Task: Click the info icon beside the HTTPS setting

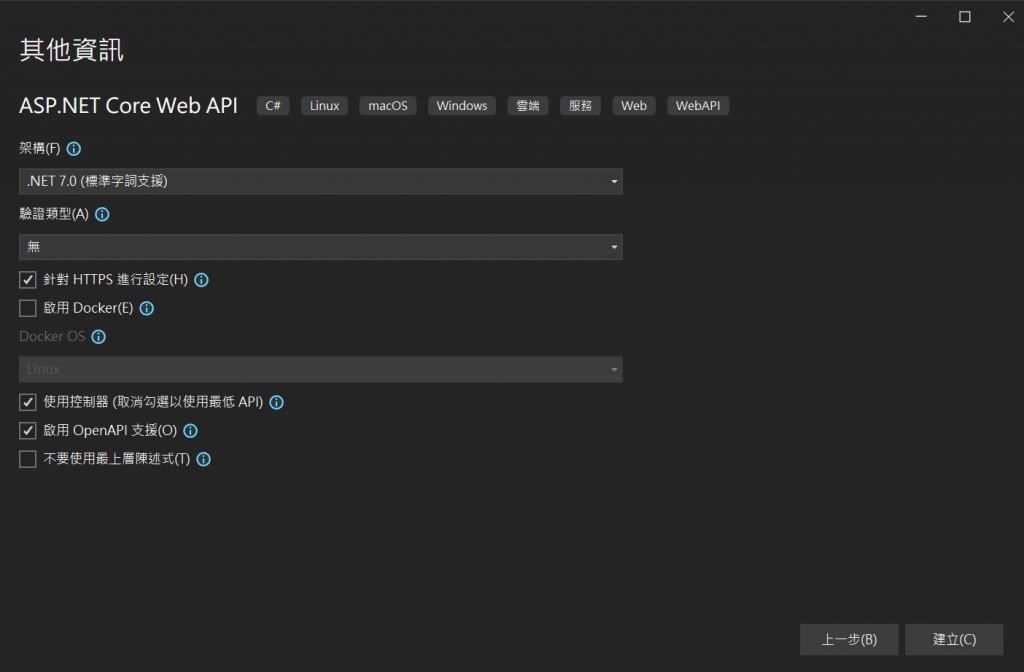Action: (202, 280)
